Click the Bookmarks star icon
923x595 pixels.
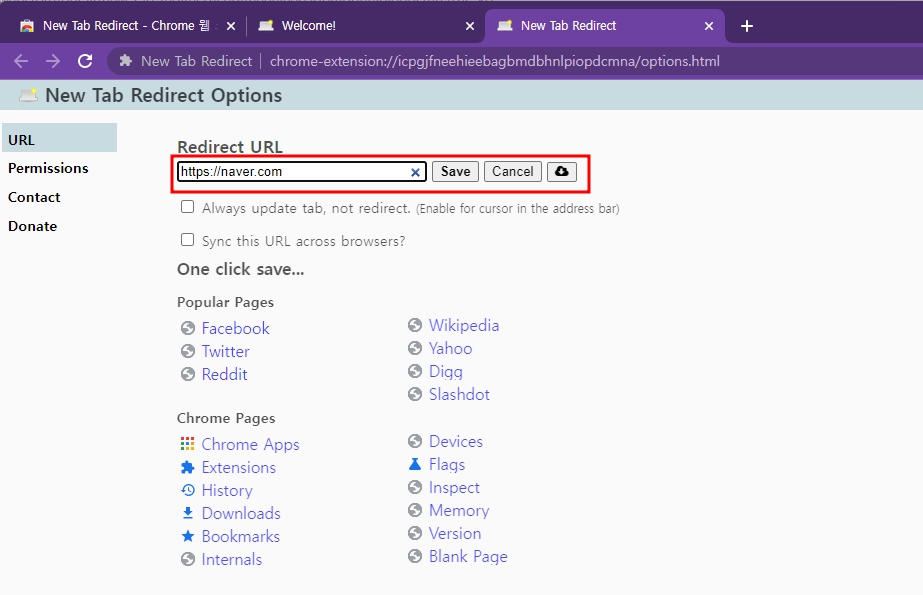point(188,536)
